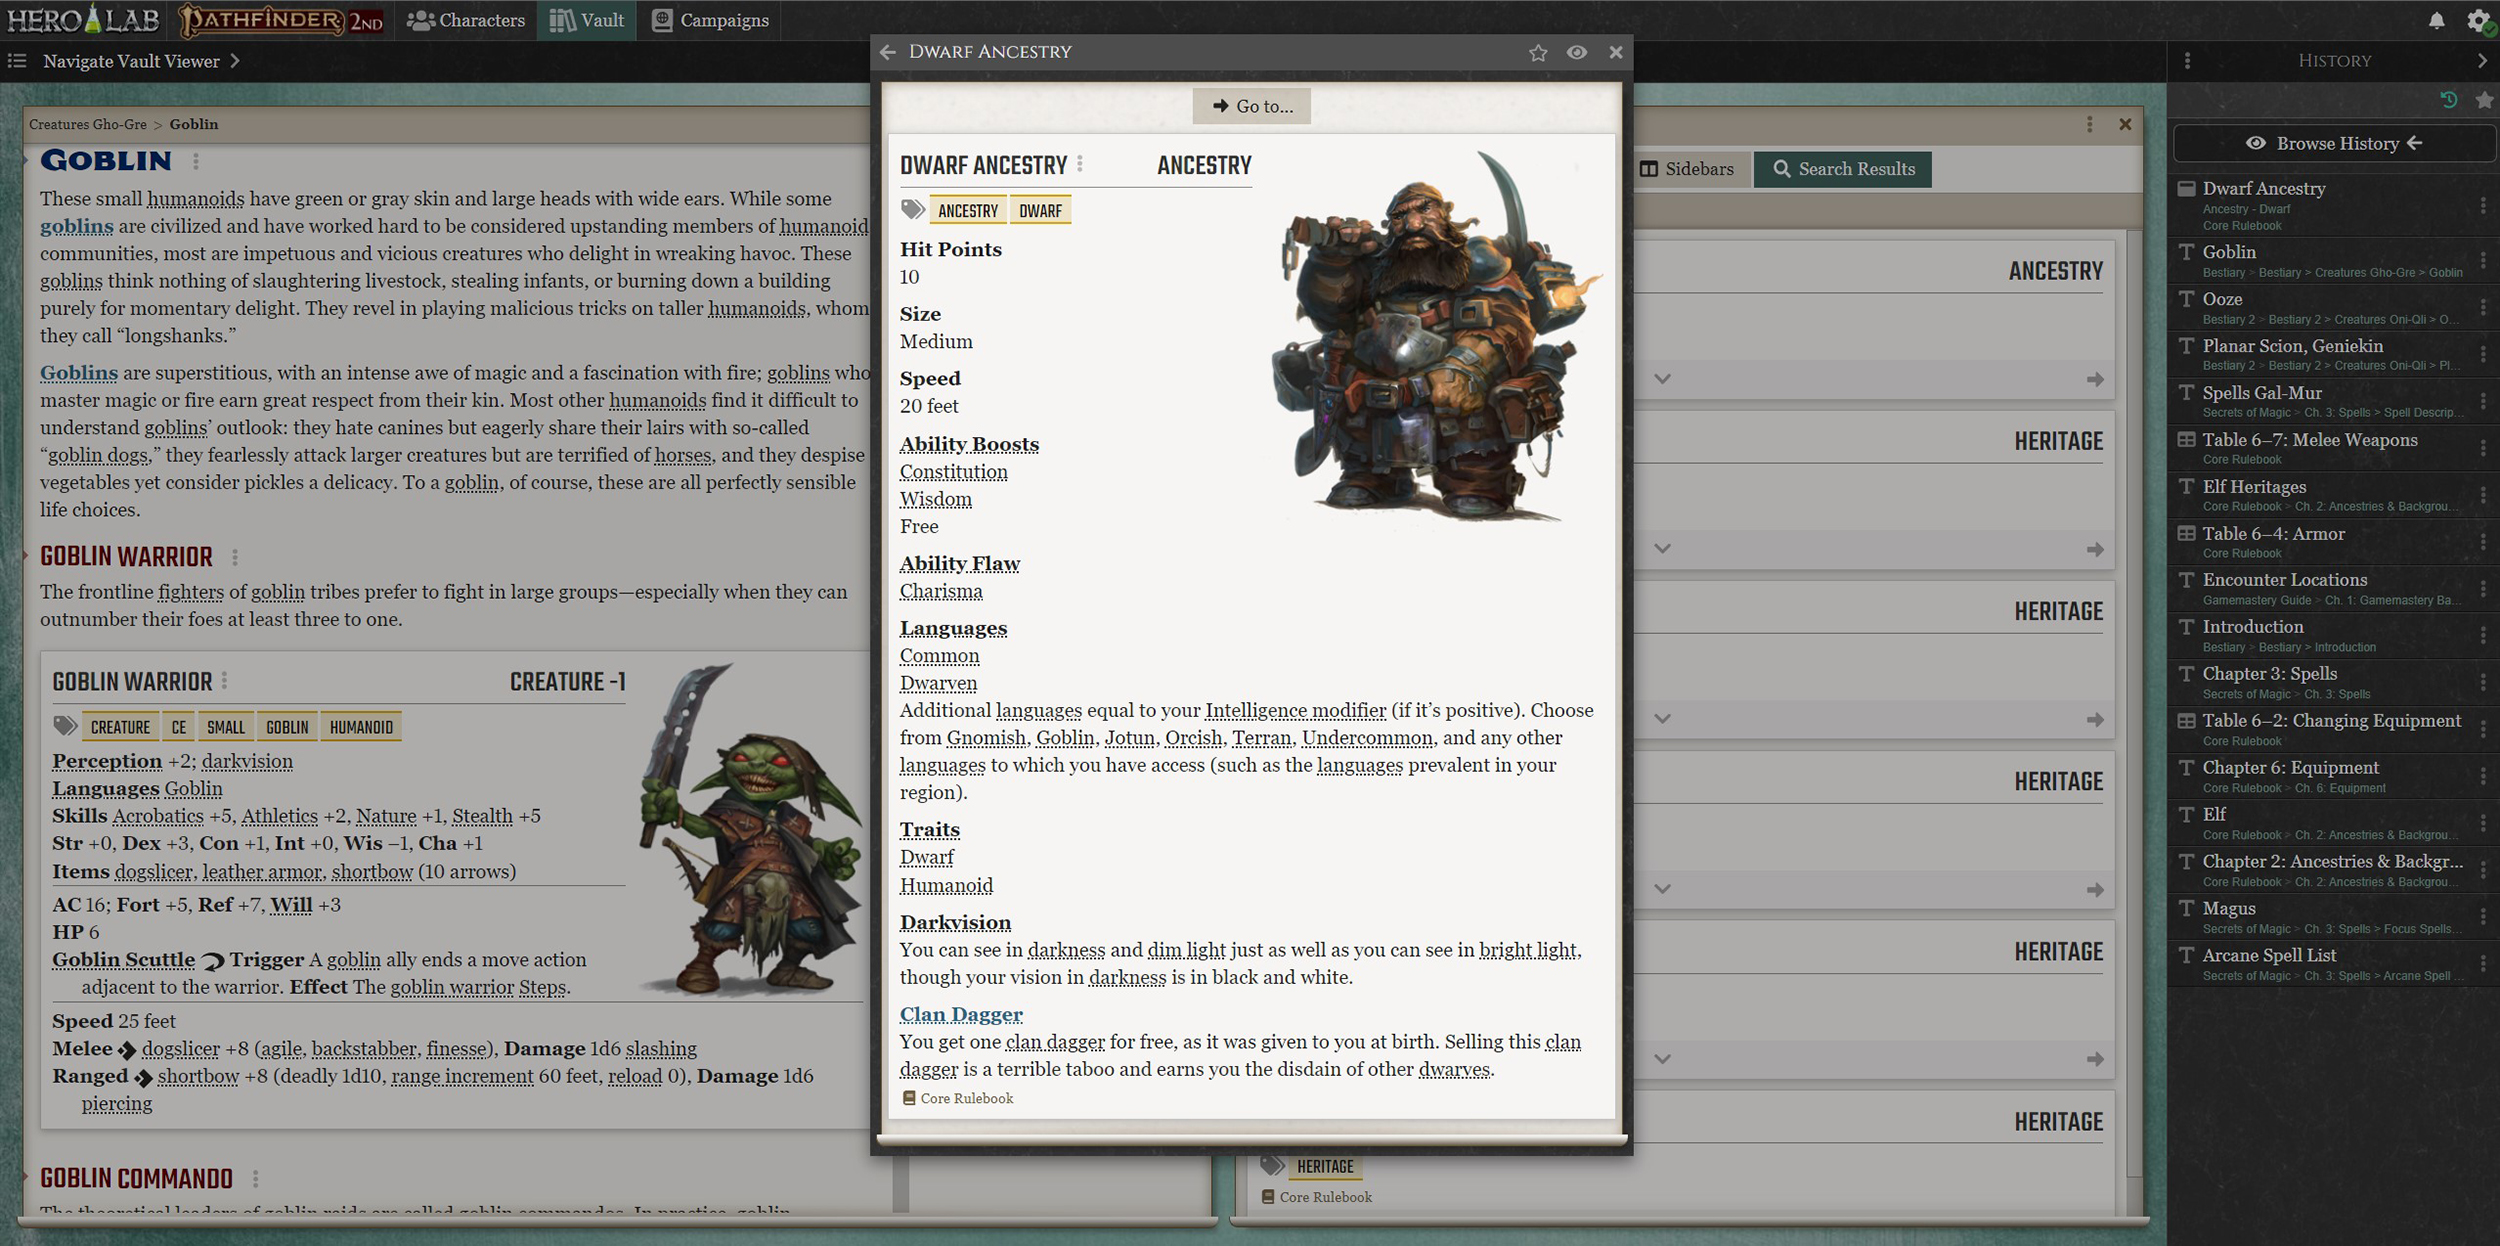Click the CE trait tag

[x=179, y=727]
